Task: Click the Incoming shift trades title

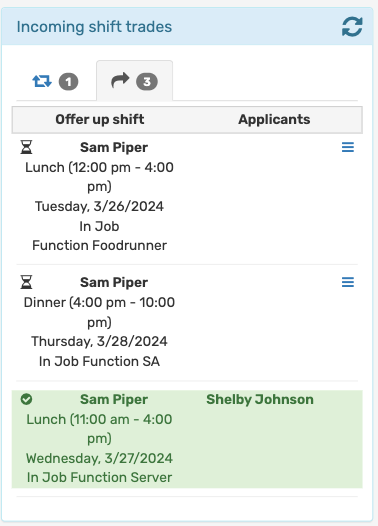Action: (94, 27)
